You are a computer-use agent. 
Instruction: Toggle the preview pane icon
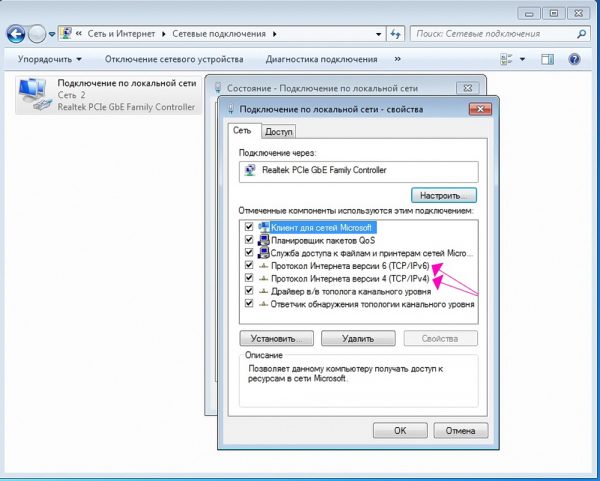[547, 59]
